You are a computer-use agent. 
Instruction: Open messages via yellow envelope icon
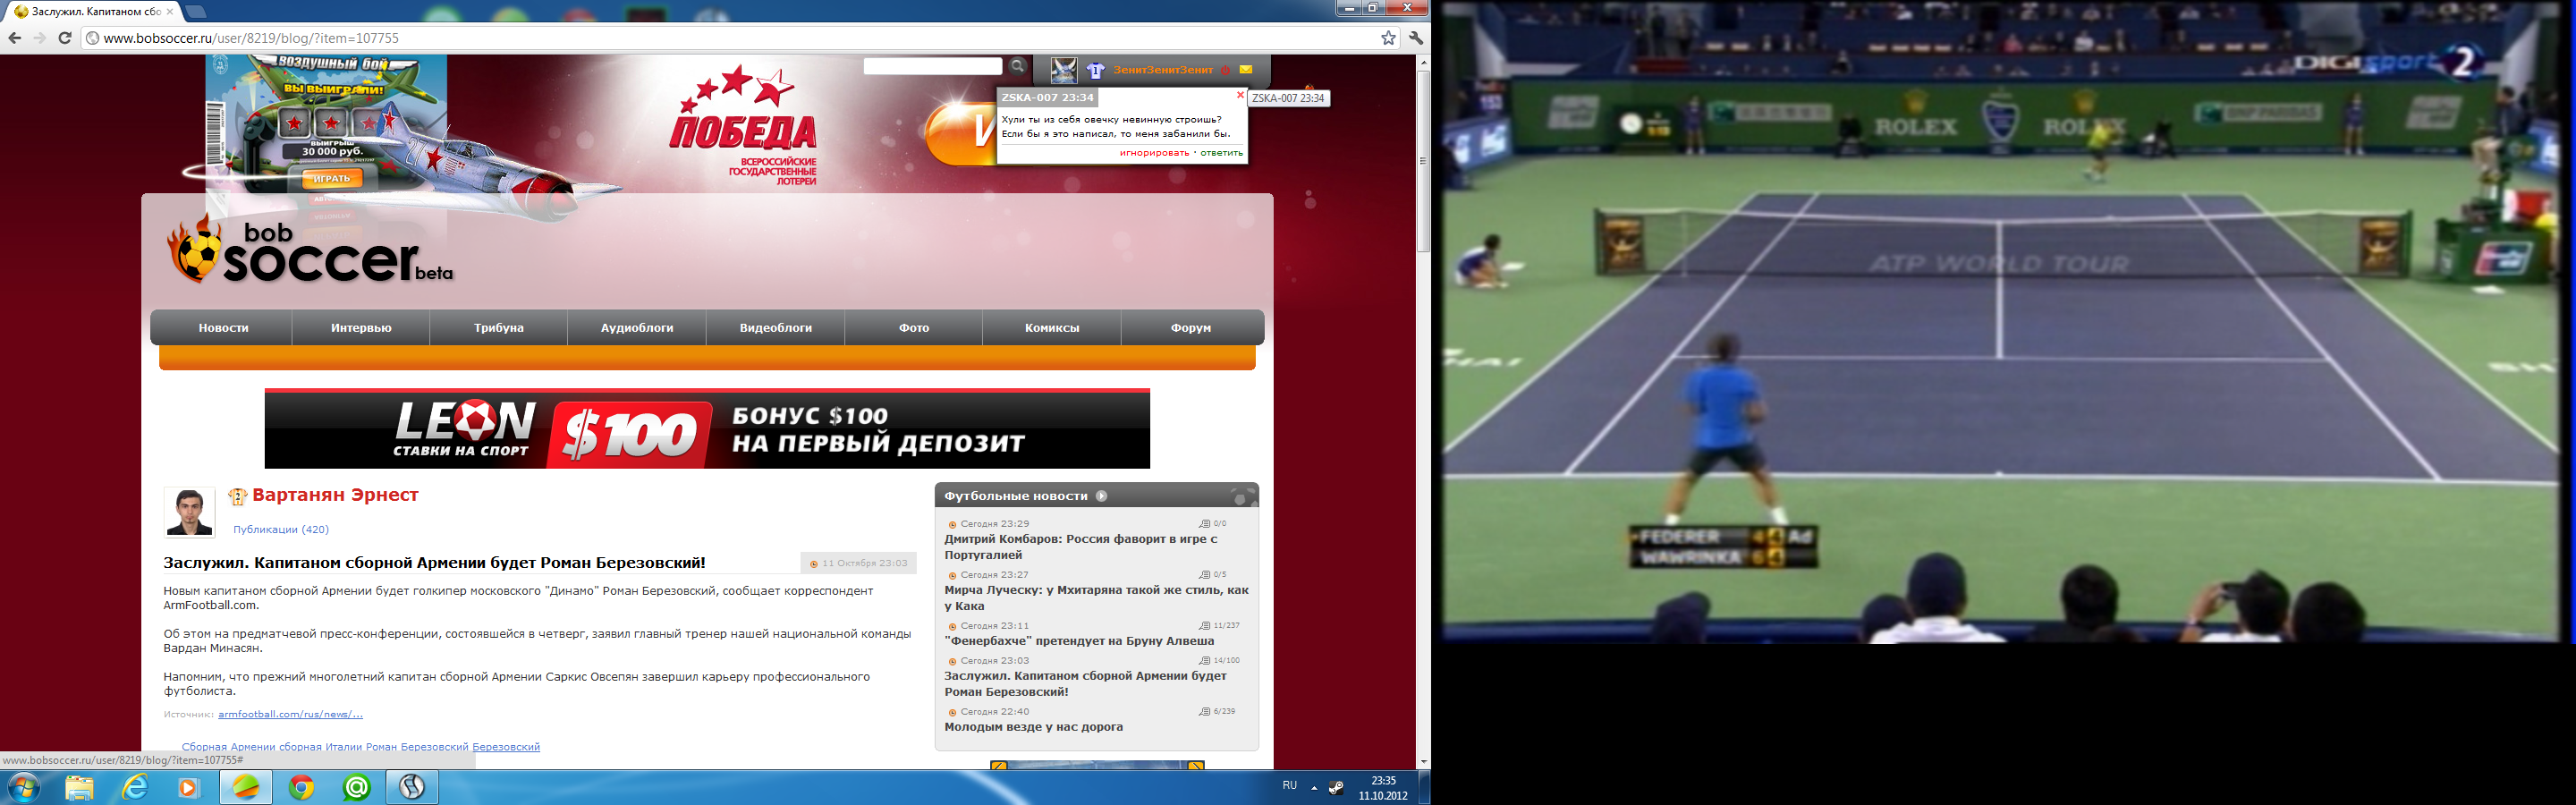point(1246,70)
